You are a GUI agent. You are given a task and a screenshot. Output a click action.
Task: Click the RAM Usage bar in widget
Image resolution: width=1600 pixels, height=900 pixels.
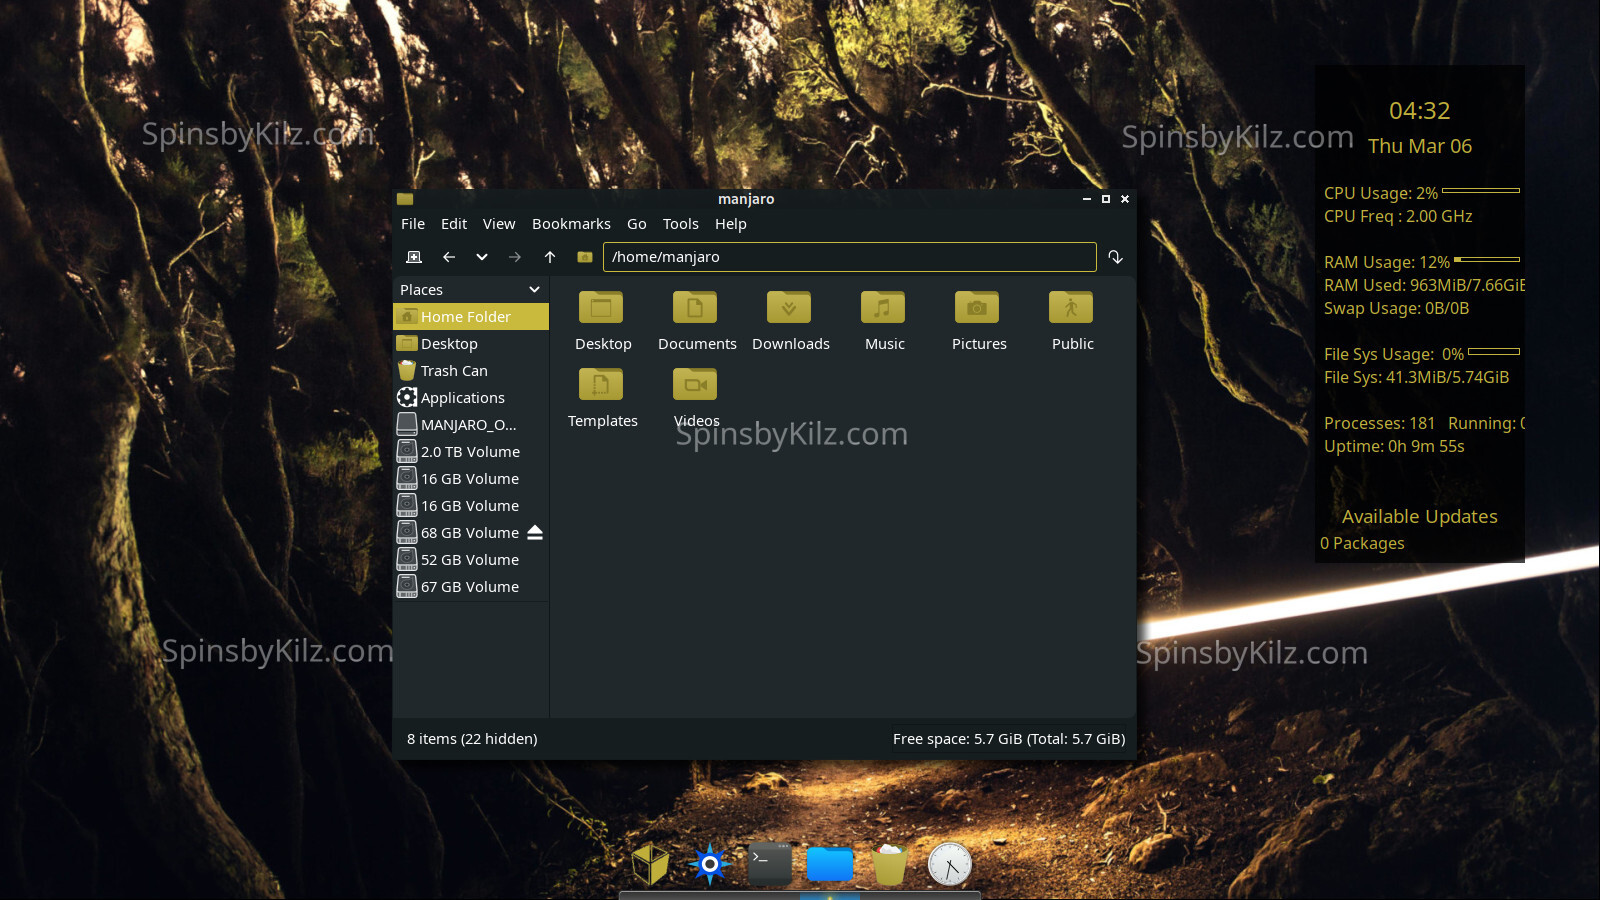coord(1487,260)
